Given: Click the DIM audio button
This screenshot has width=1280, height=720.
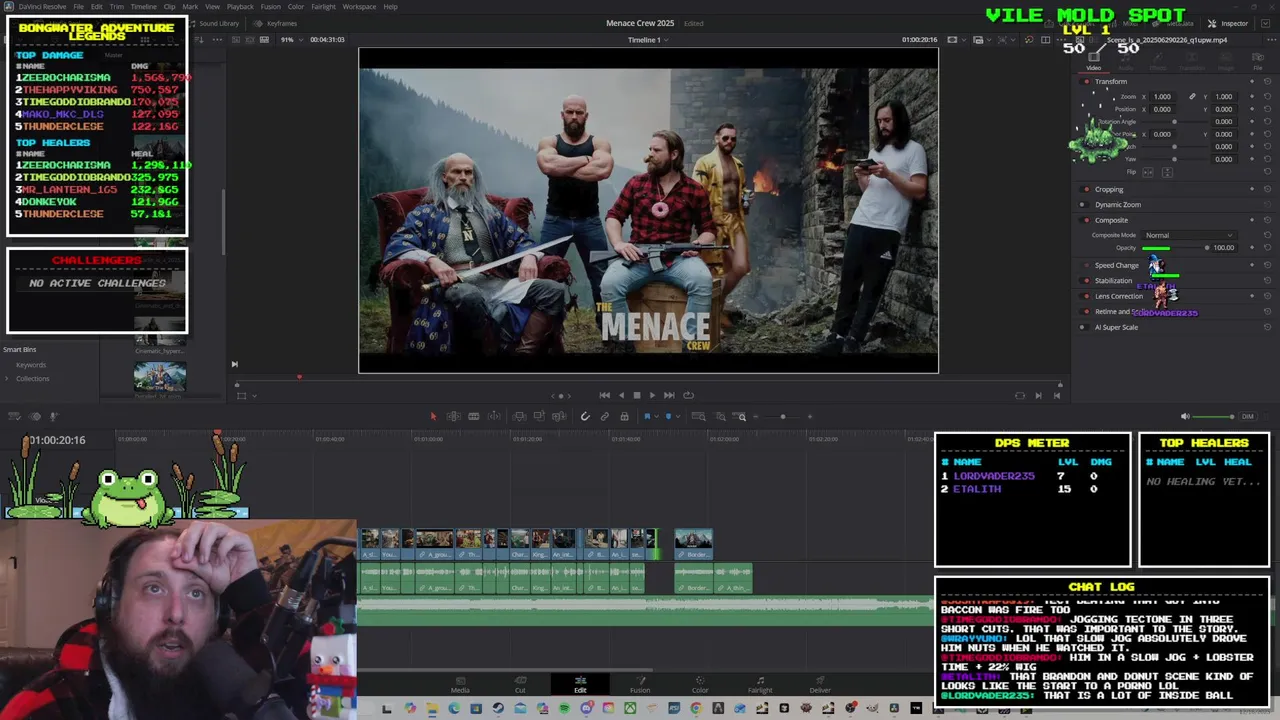Looking at the screenshot, I should click(x=1247, y=416).
